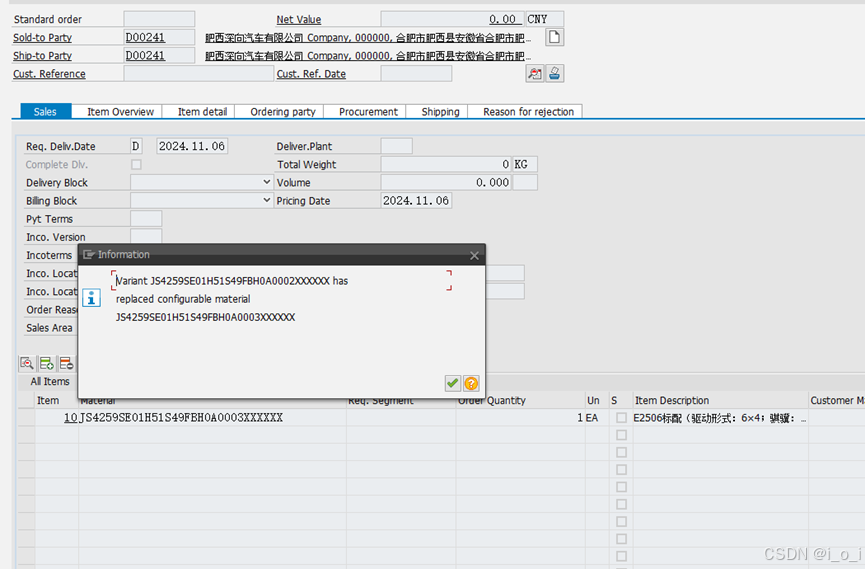Click the Pricing Date field 2024.11.06
The image size is (865, 569).
click(417, 200)
